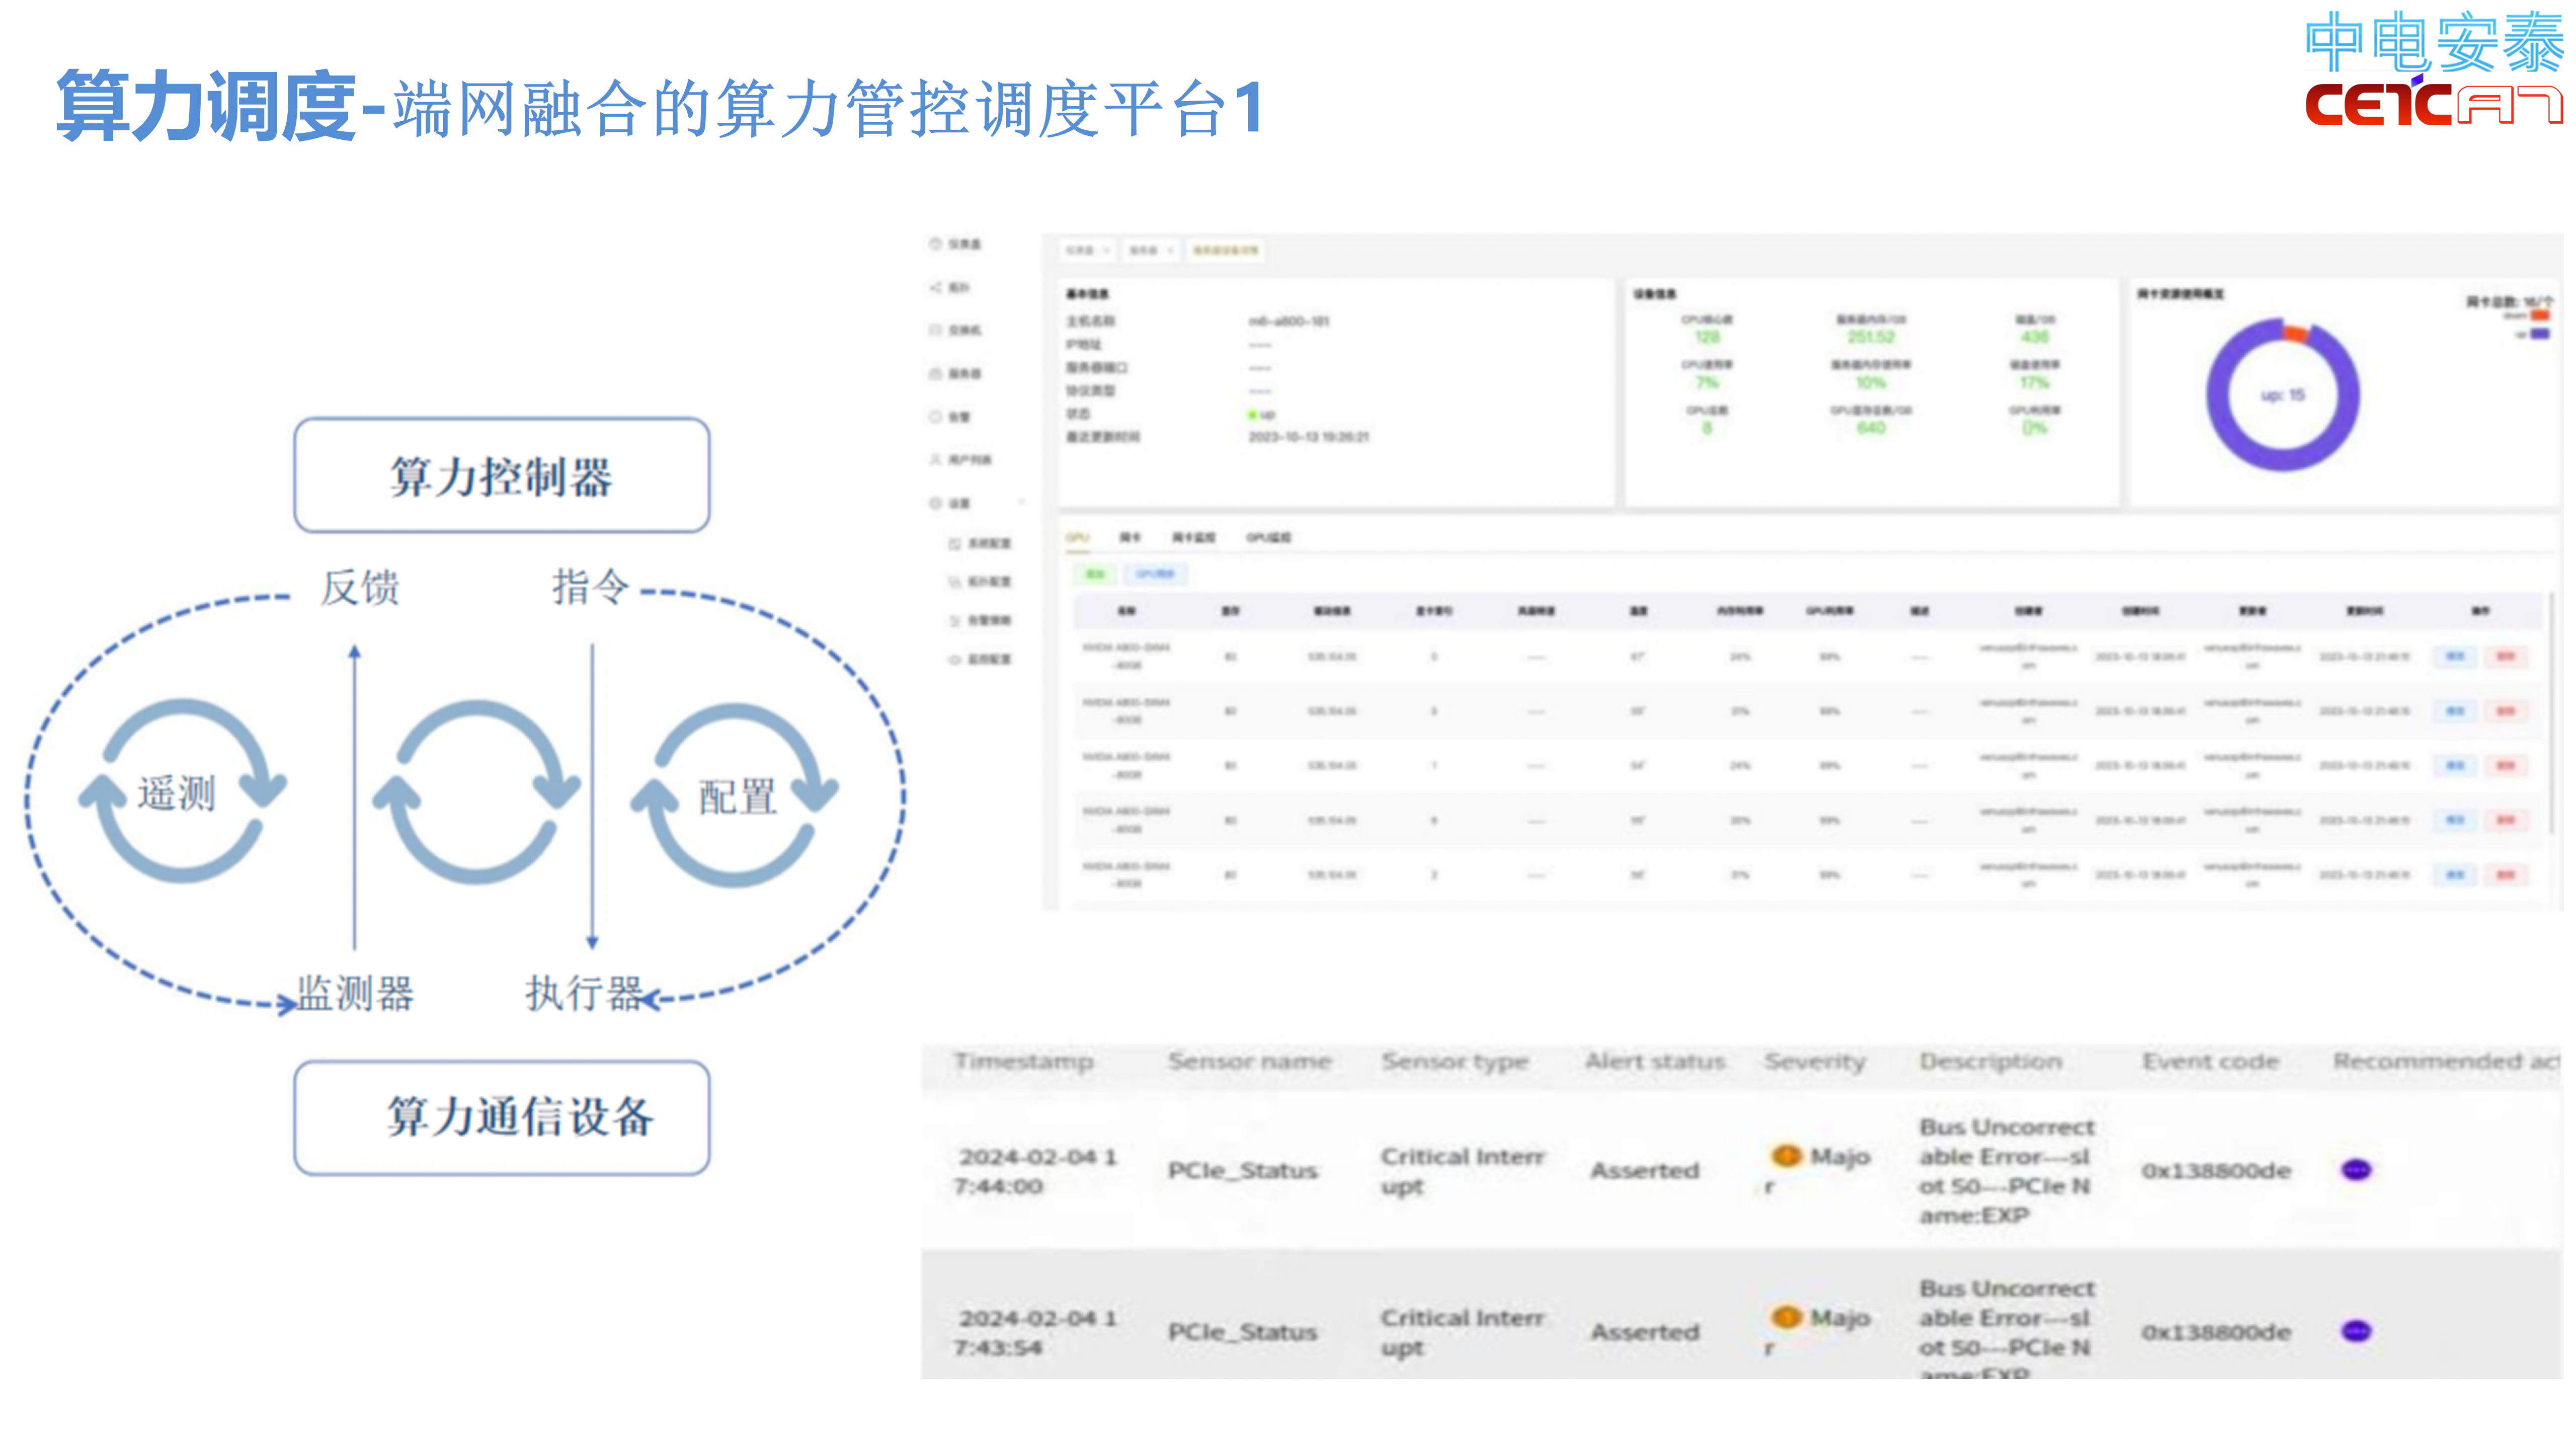Screen dimensions: 2576x1449
Task: Click the orange segment of donut chart
Action: tap(2295, 333)
